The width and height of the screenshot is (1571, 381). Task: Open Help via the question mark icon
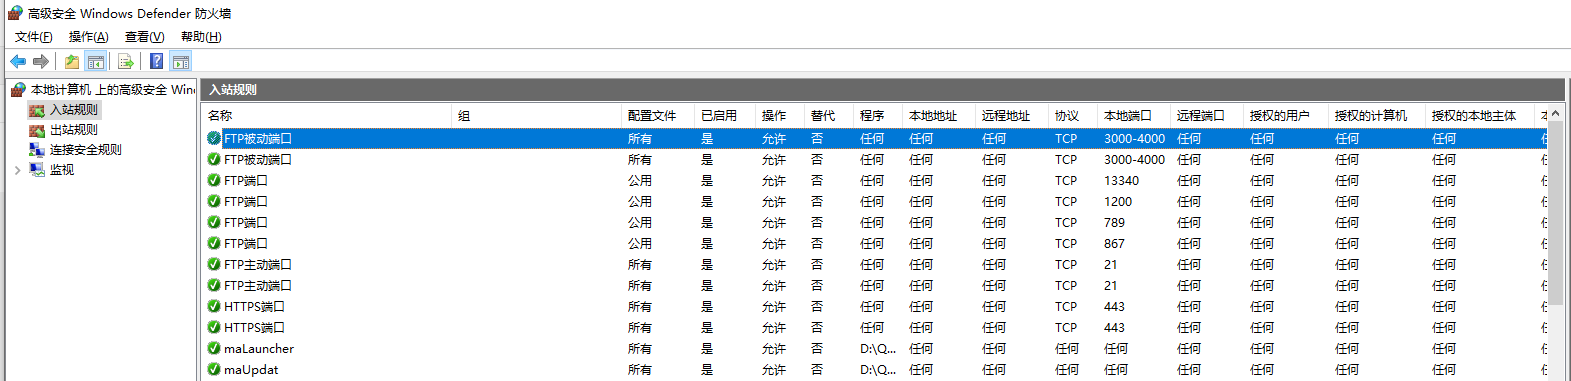tap(157, 61)
